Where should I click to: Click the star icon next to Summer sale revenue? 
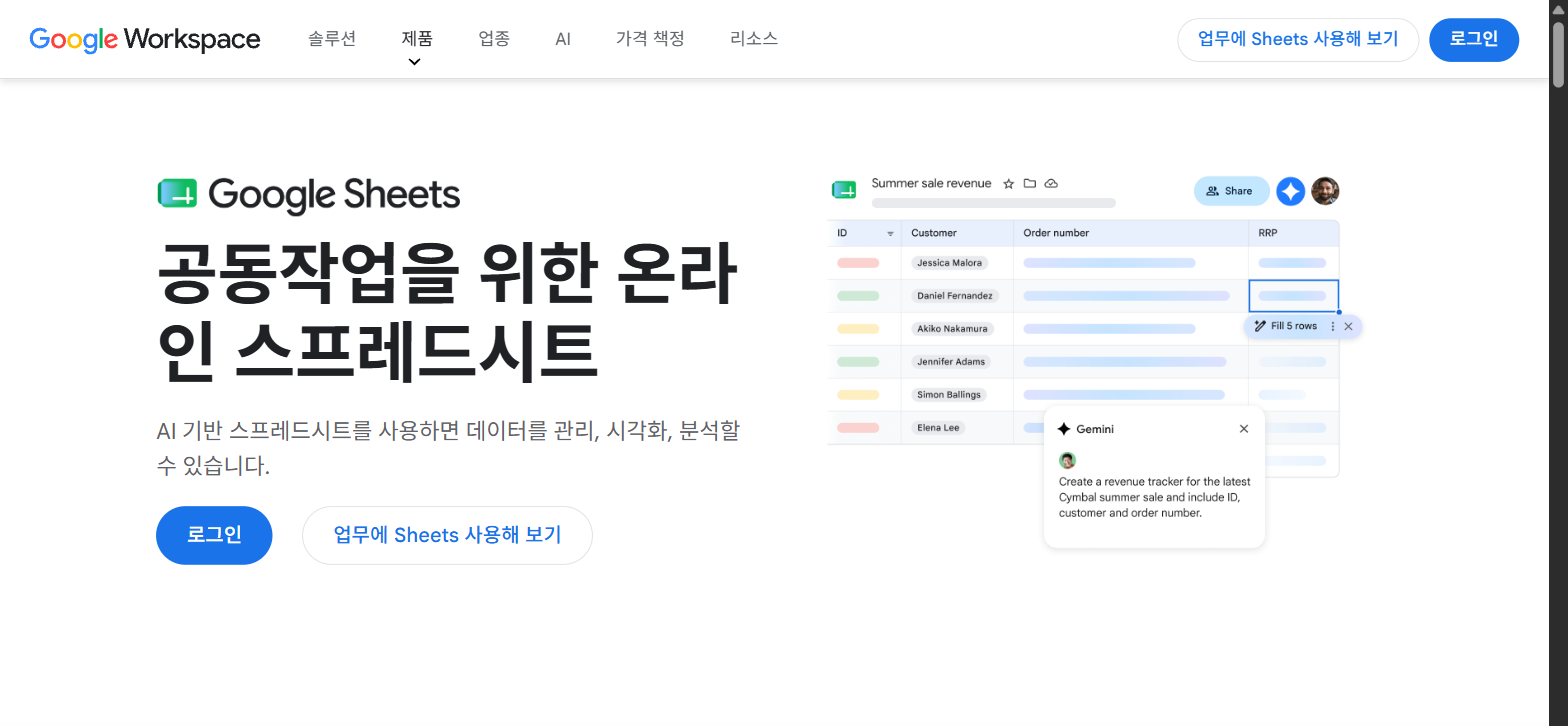1008,184
